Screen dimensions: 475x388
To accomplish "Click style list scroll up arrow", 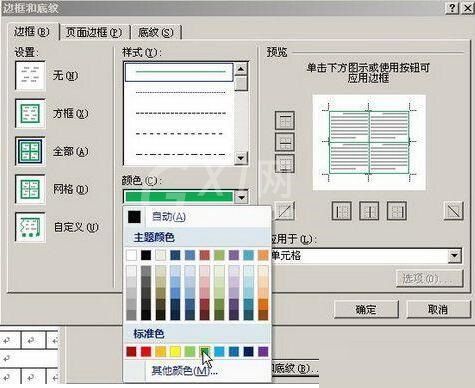I will point(241,70).
